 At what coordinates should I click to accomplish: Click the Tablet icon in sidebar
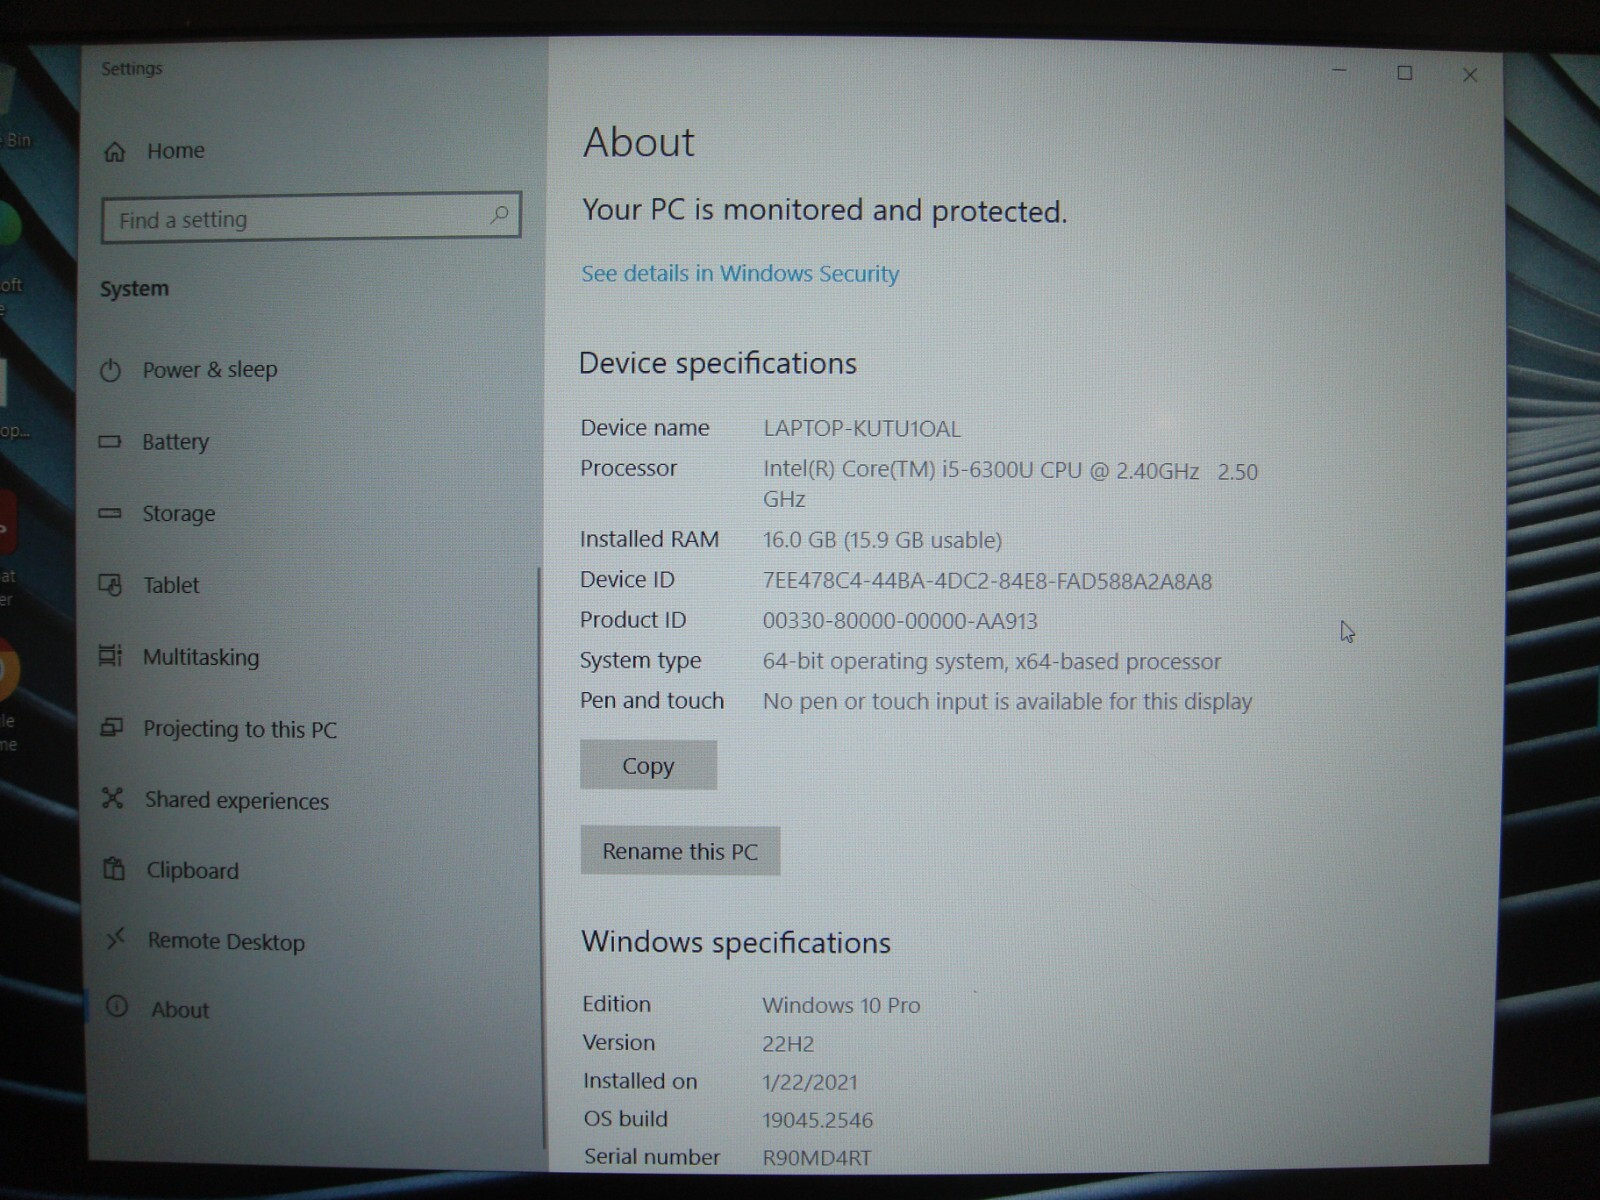(x=110, y=585)
